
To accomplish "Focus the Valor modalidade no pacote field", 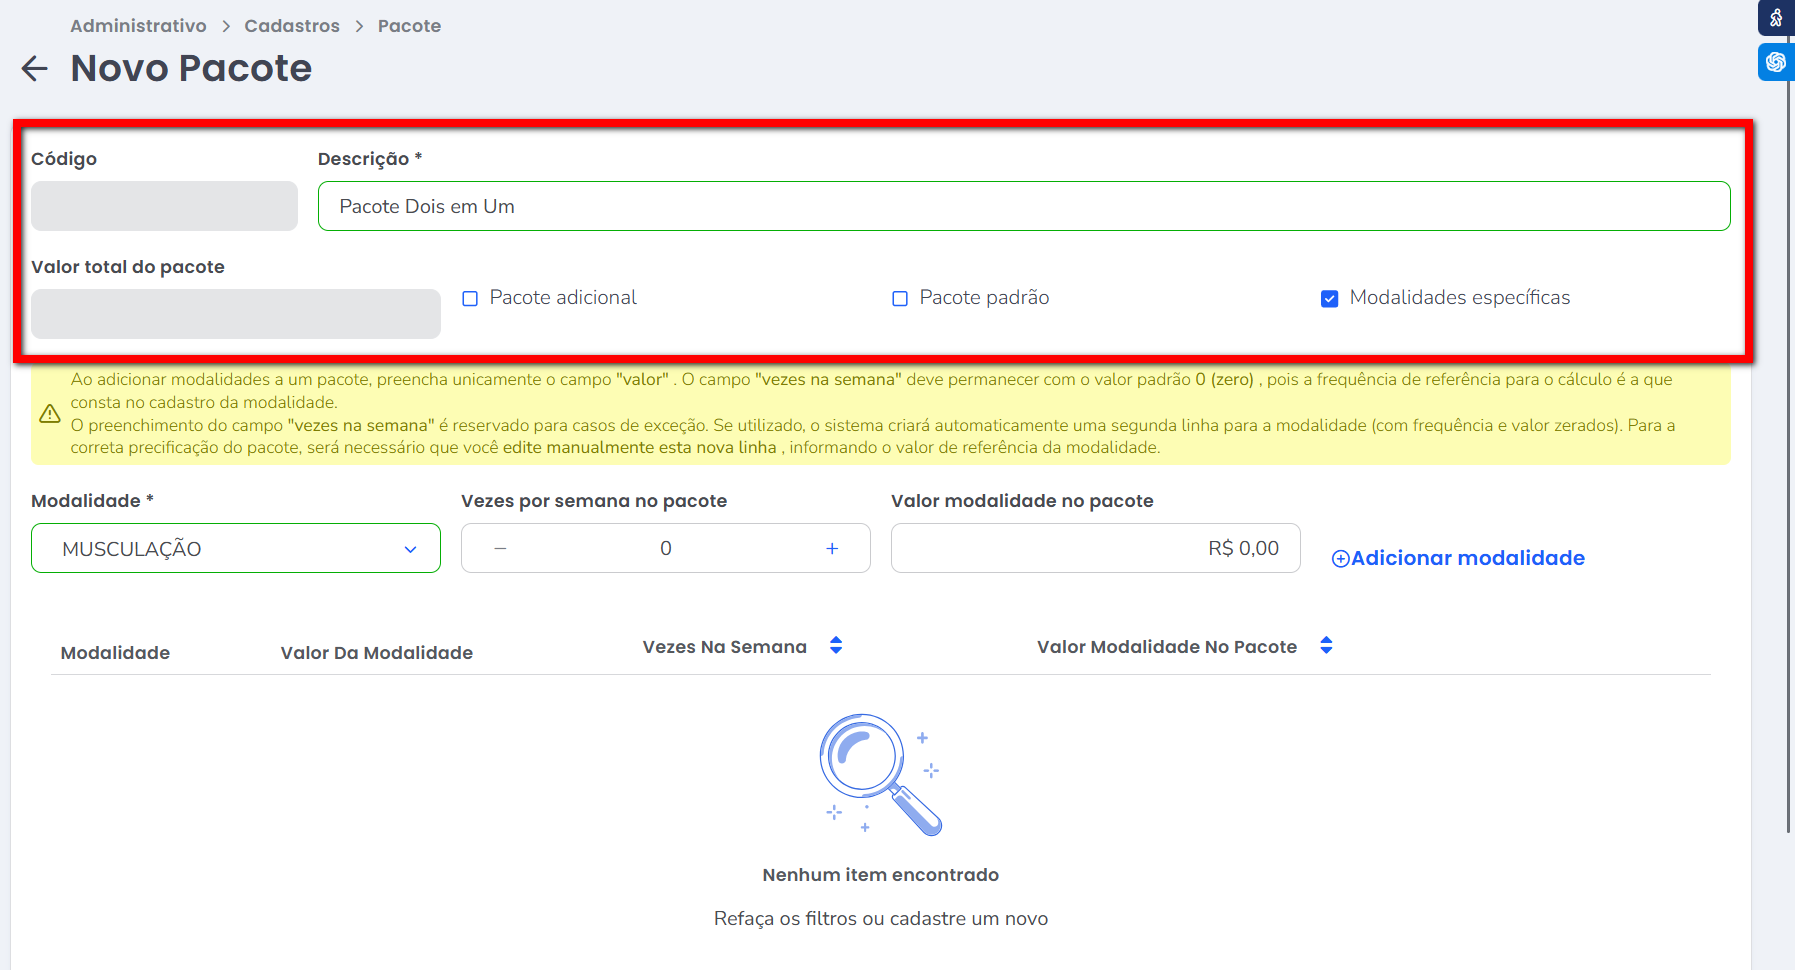I will pos(1095,549).
